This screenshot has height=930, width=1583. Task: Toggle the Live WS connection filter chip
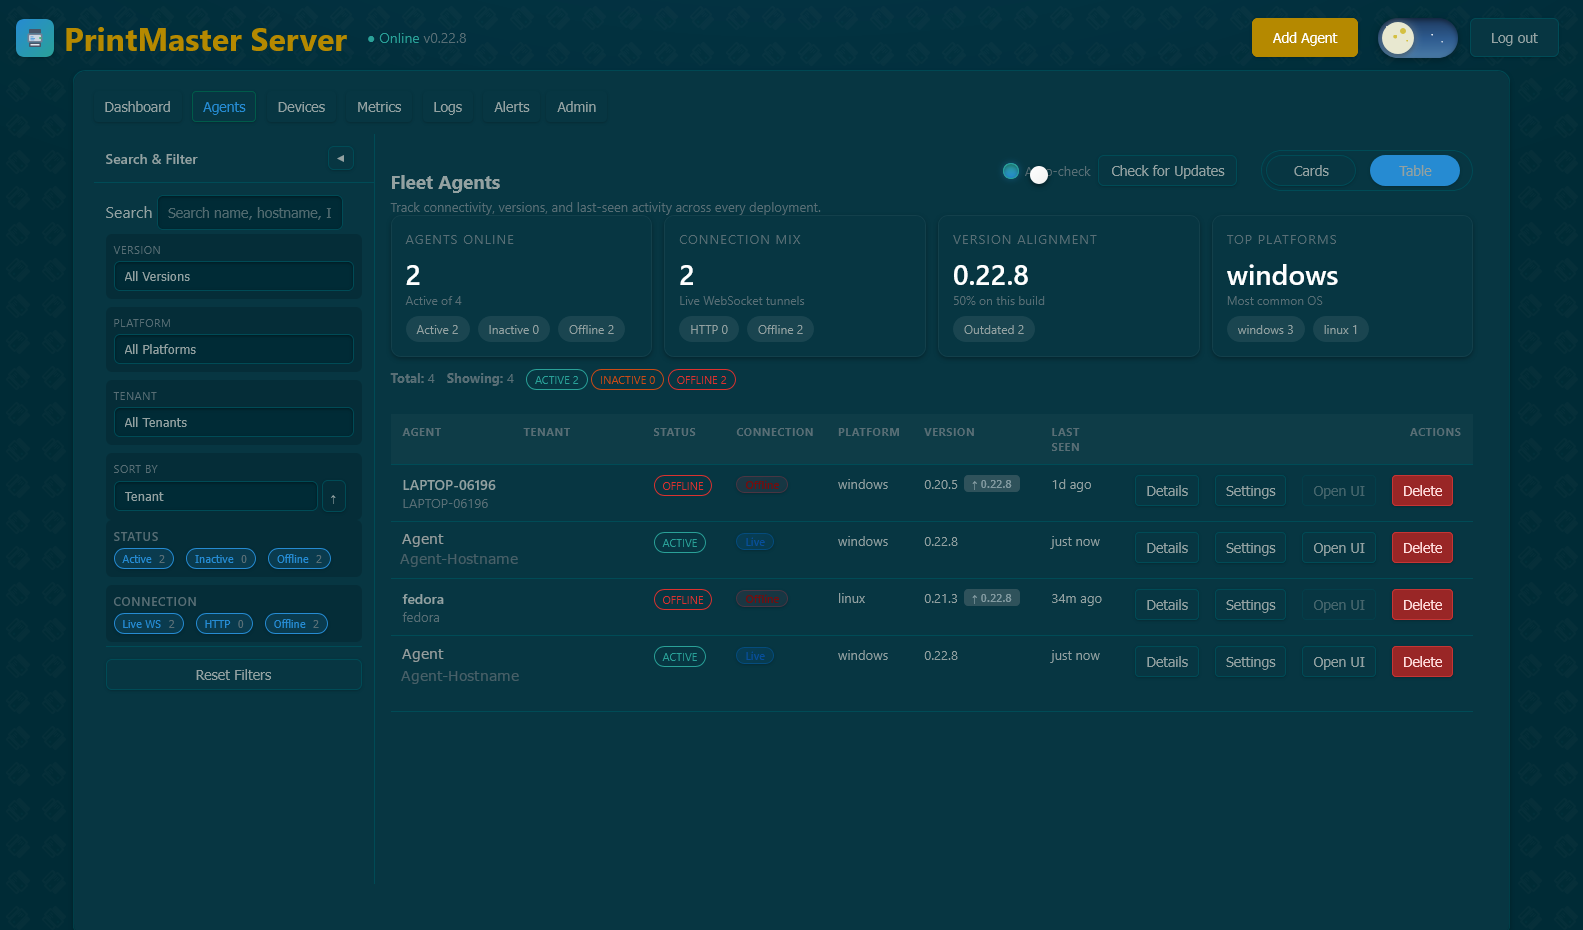[149, 624]
